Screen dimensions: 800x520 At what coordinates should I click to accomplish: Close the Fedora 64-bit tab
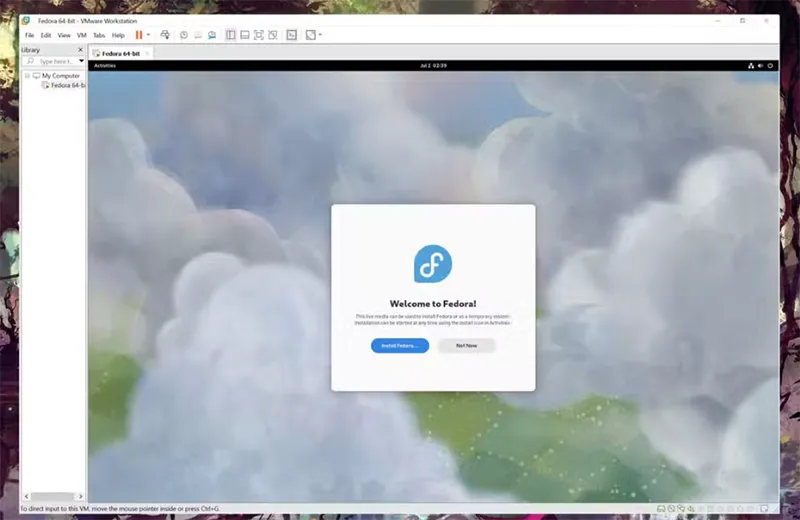[x=147, y=54]
